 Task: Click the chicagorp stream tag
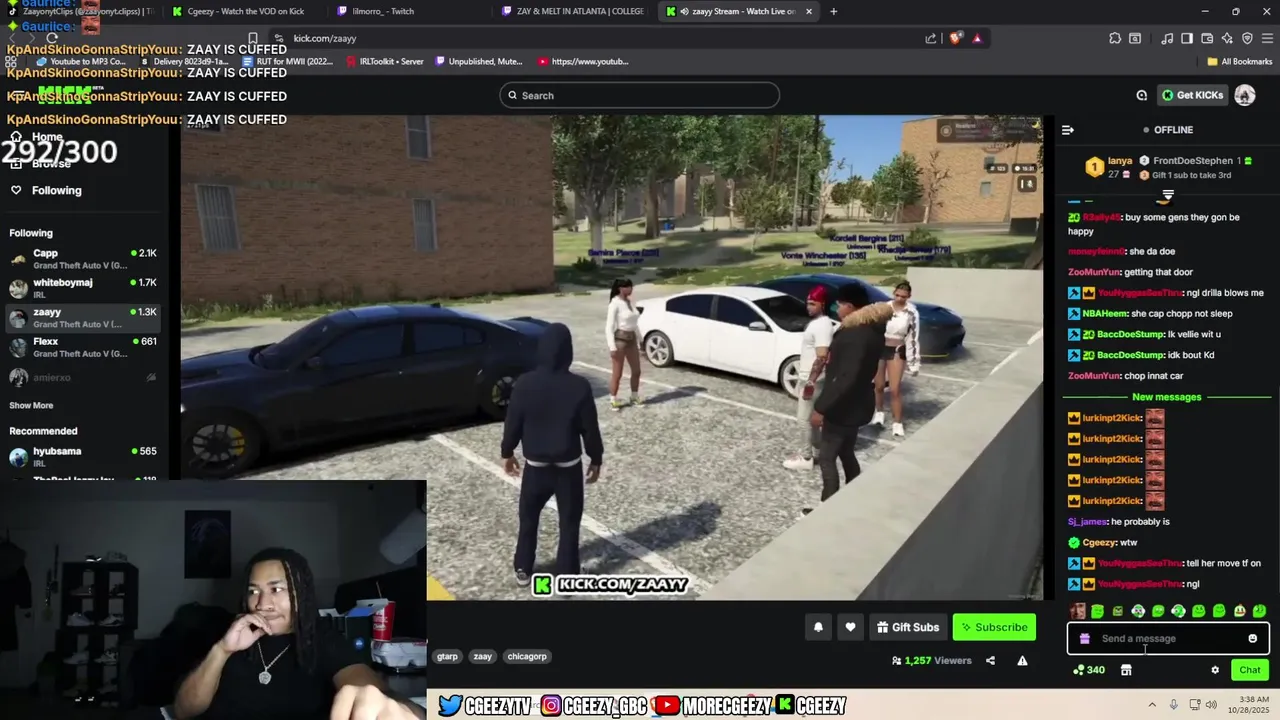coord(527,656)
